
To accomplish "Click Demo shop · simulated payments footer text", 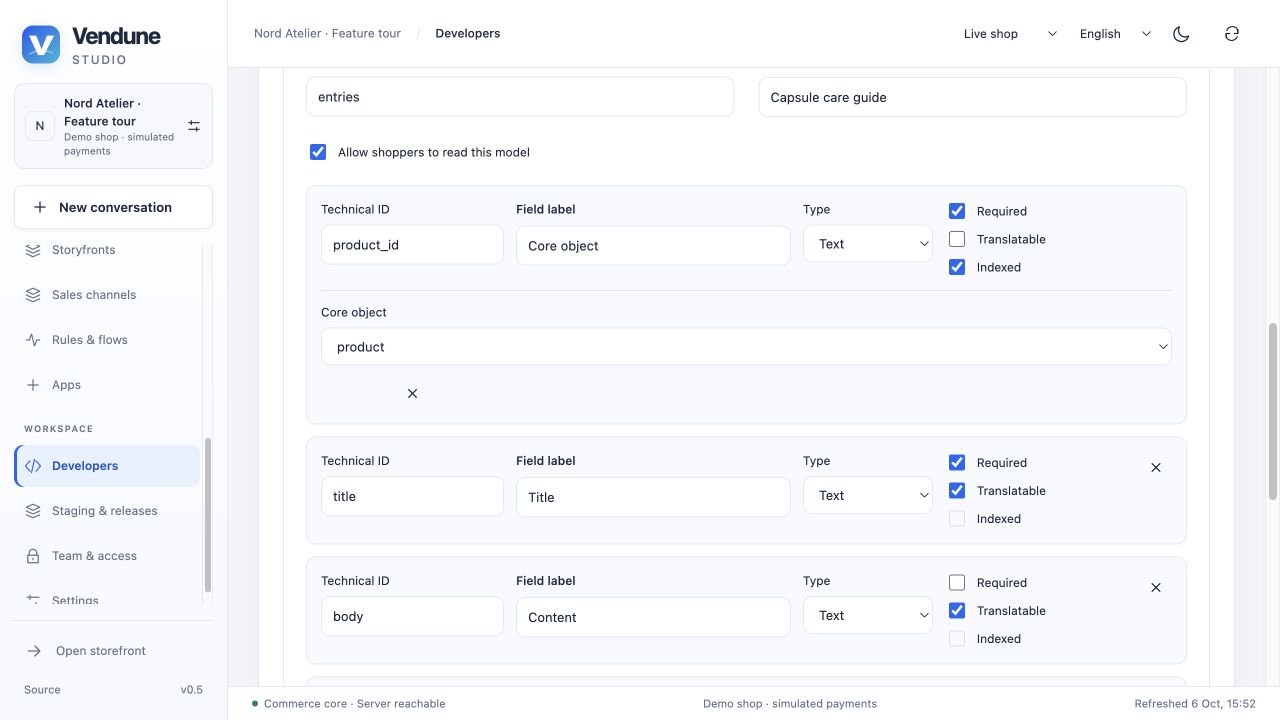I will (790, 704).
